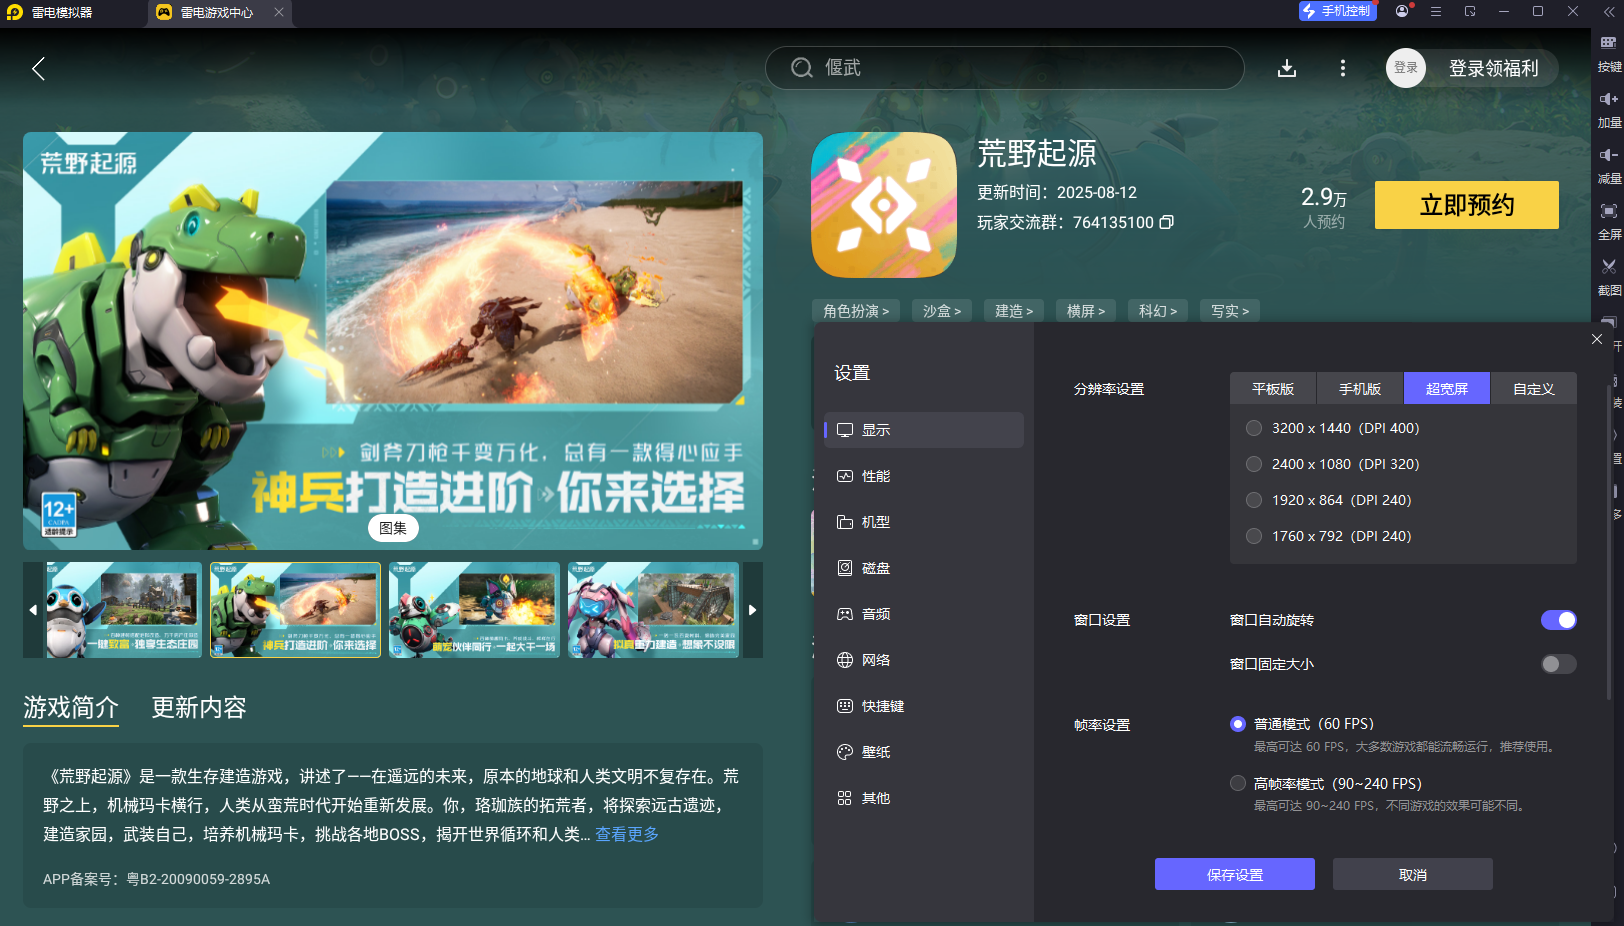Click the yellow 立即预约 button
Viewport: 1624px width, 926px height.
(x=1467, y=205)
